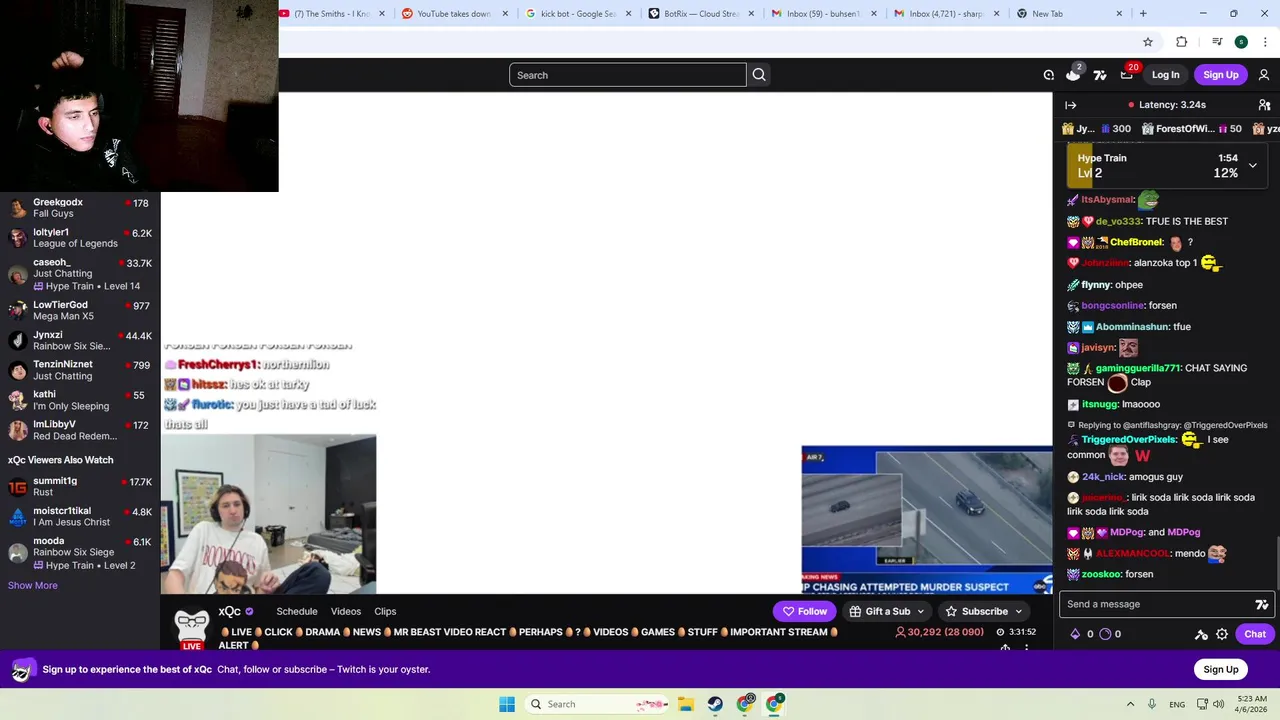This screenshot has width=1280, height=720.
Task: Click the green Chrome profile avatar
Action: 1241,42
